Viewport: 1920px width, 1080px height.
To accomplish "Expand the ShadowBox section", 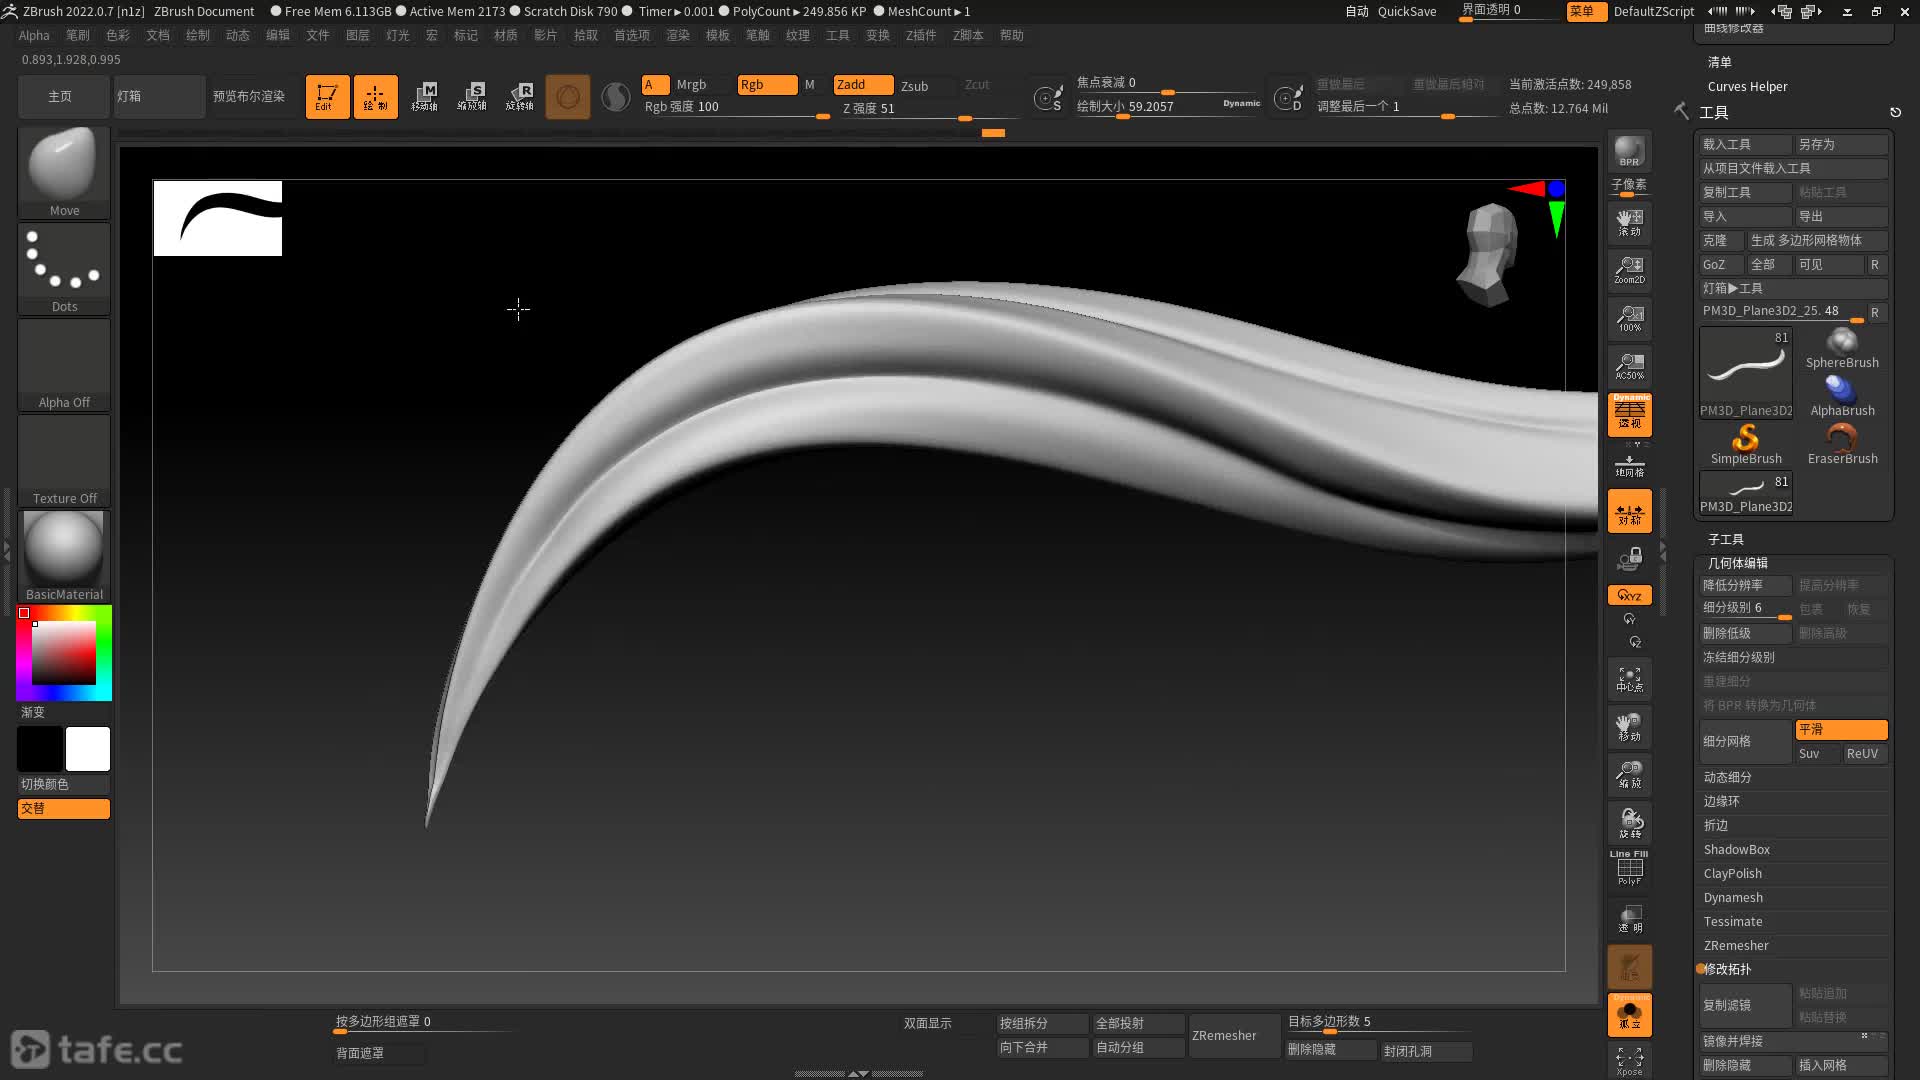I will click(1736, 849).
